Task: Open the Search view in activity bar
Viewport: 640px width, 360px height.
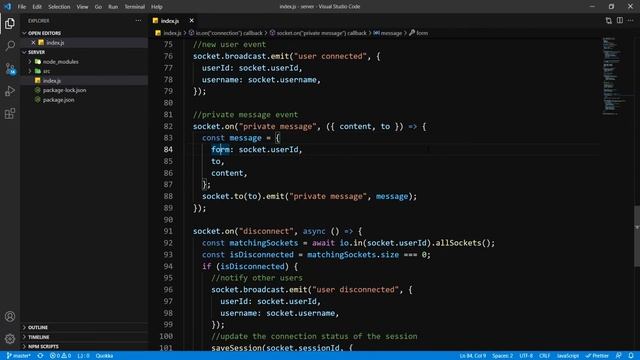Action: (x=10, y=46)
